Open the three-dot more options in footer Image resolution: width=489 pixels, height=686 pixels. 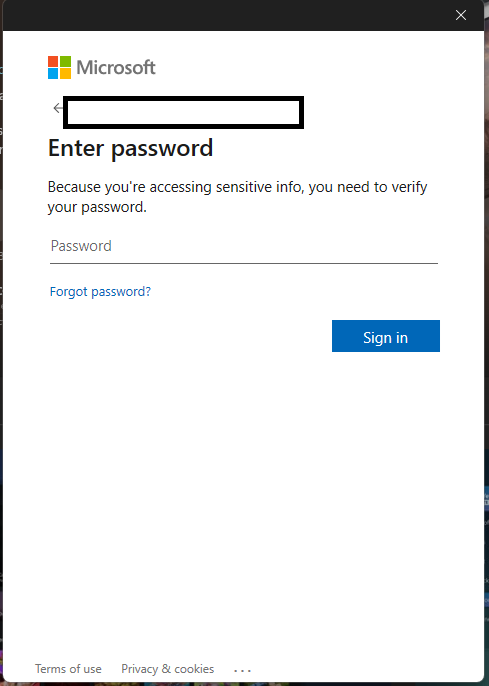point(242,670)
